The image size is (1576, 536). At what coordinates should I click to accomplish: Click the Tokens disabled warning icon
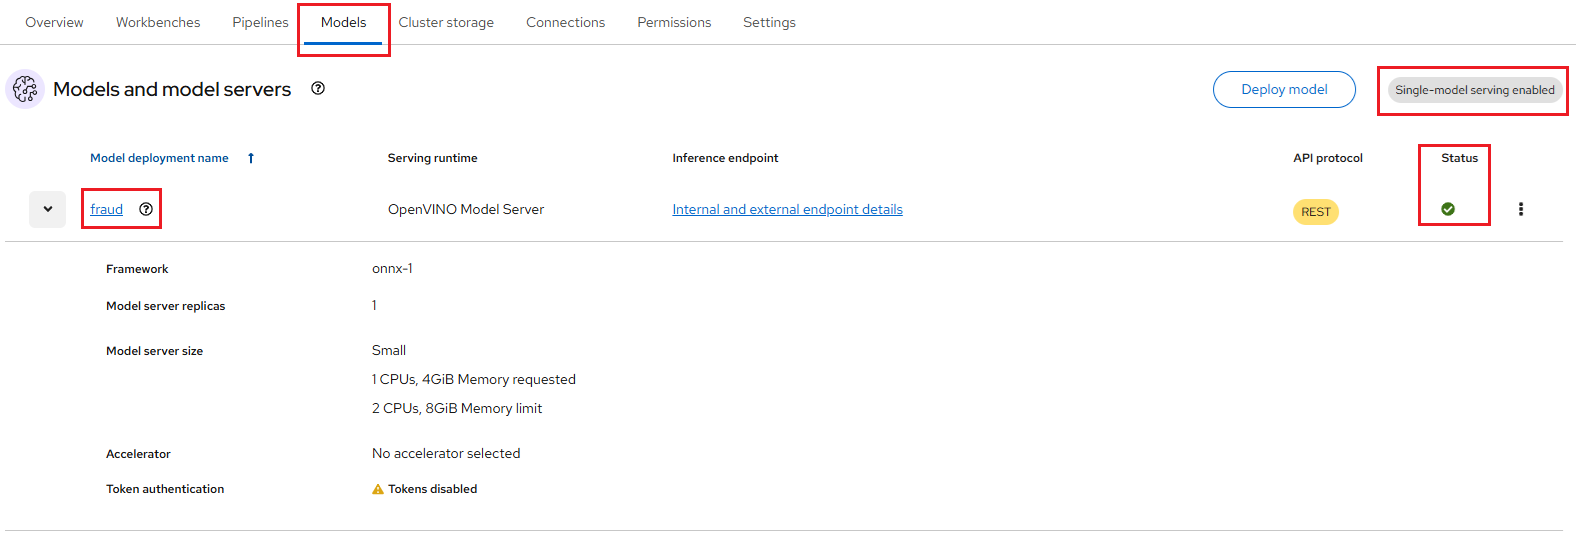tap(378, 489)
